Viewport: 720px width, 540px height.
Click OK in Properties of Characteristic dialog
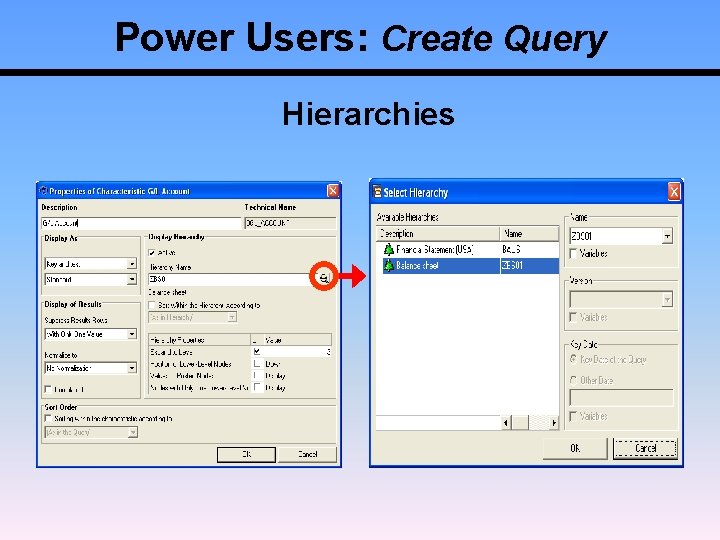point(247,454)
